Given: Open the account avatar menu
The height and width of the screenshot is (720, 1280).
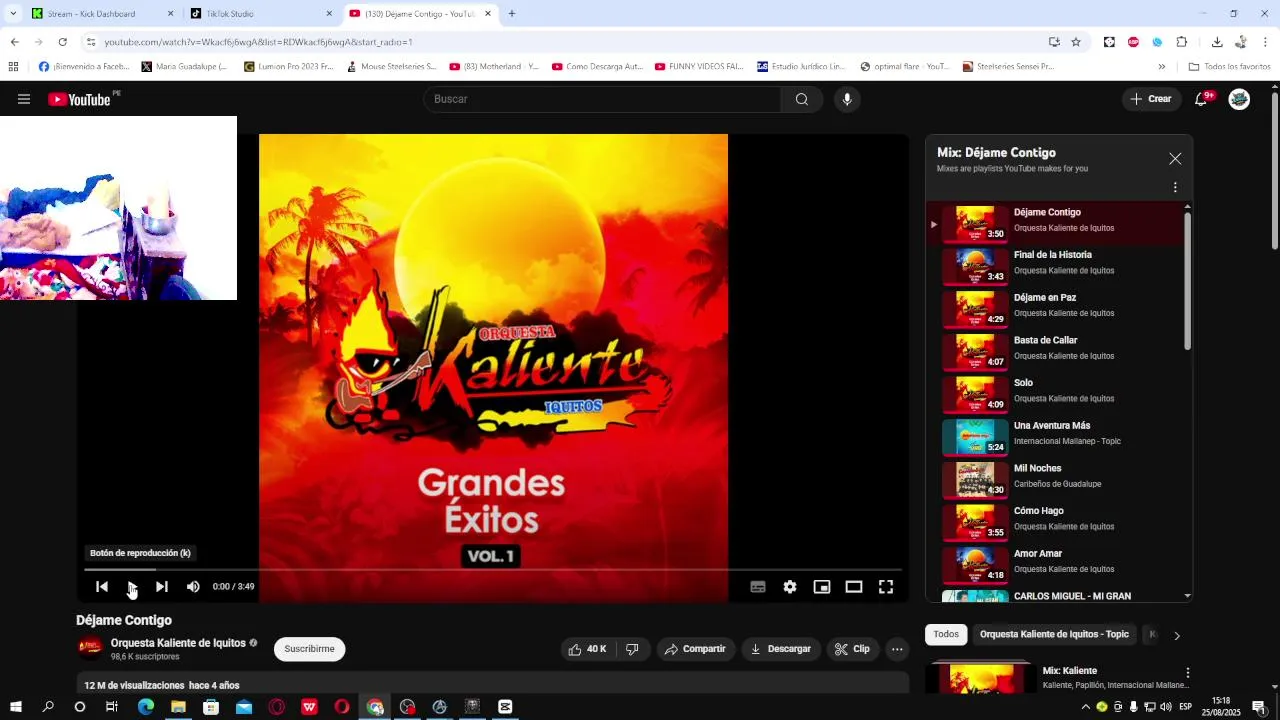Looking at the screenshot, I should pos(1239,99).
